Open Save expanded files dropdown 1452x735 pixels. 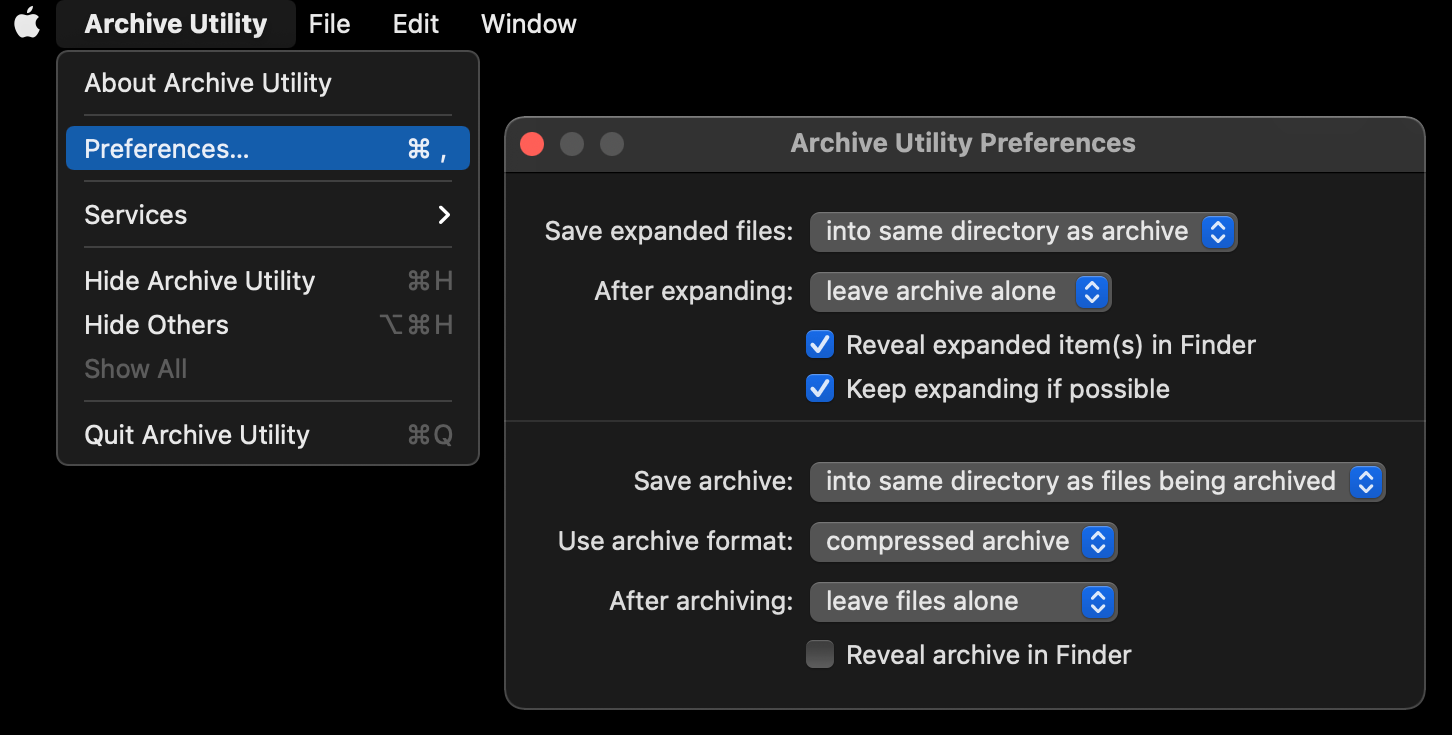click(1023, 232)
